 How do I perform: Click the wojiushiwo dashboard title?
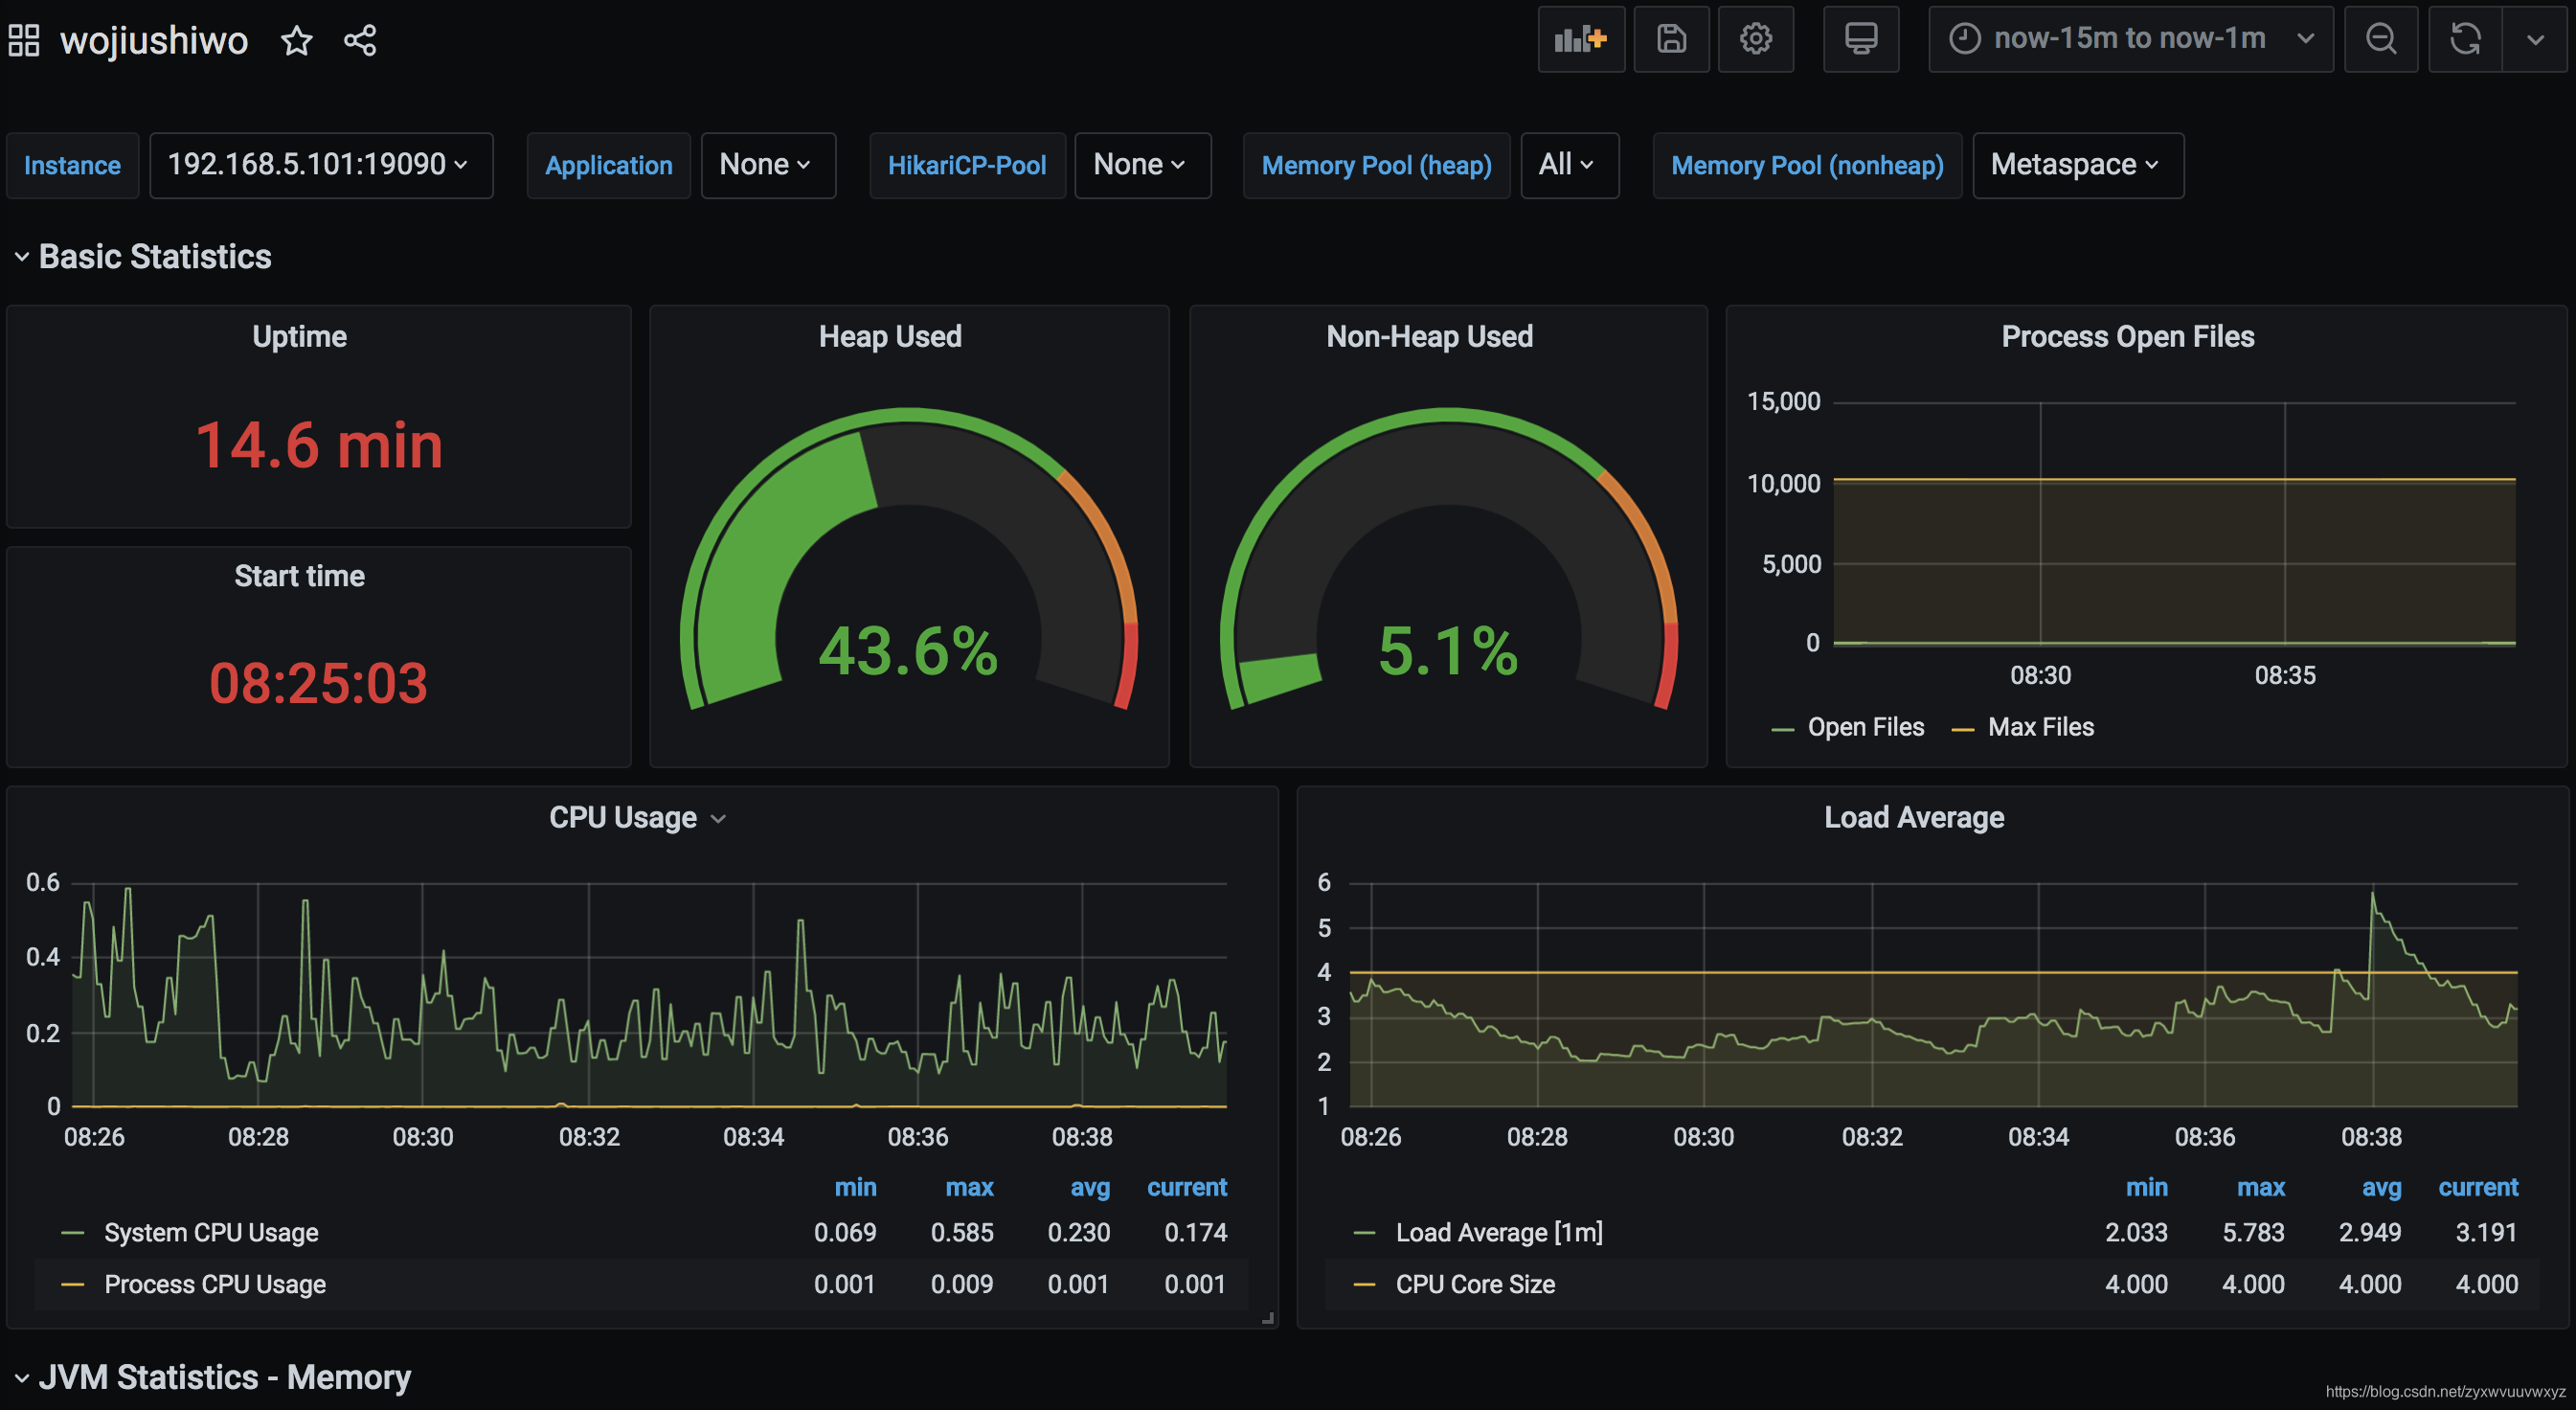click(x=154, y=41)
